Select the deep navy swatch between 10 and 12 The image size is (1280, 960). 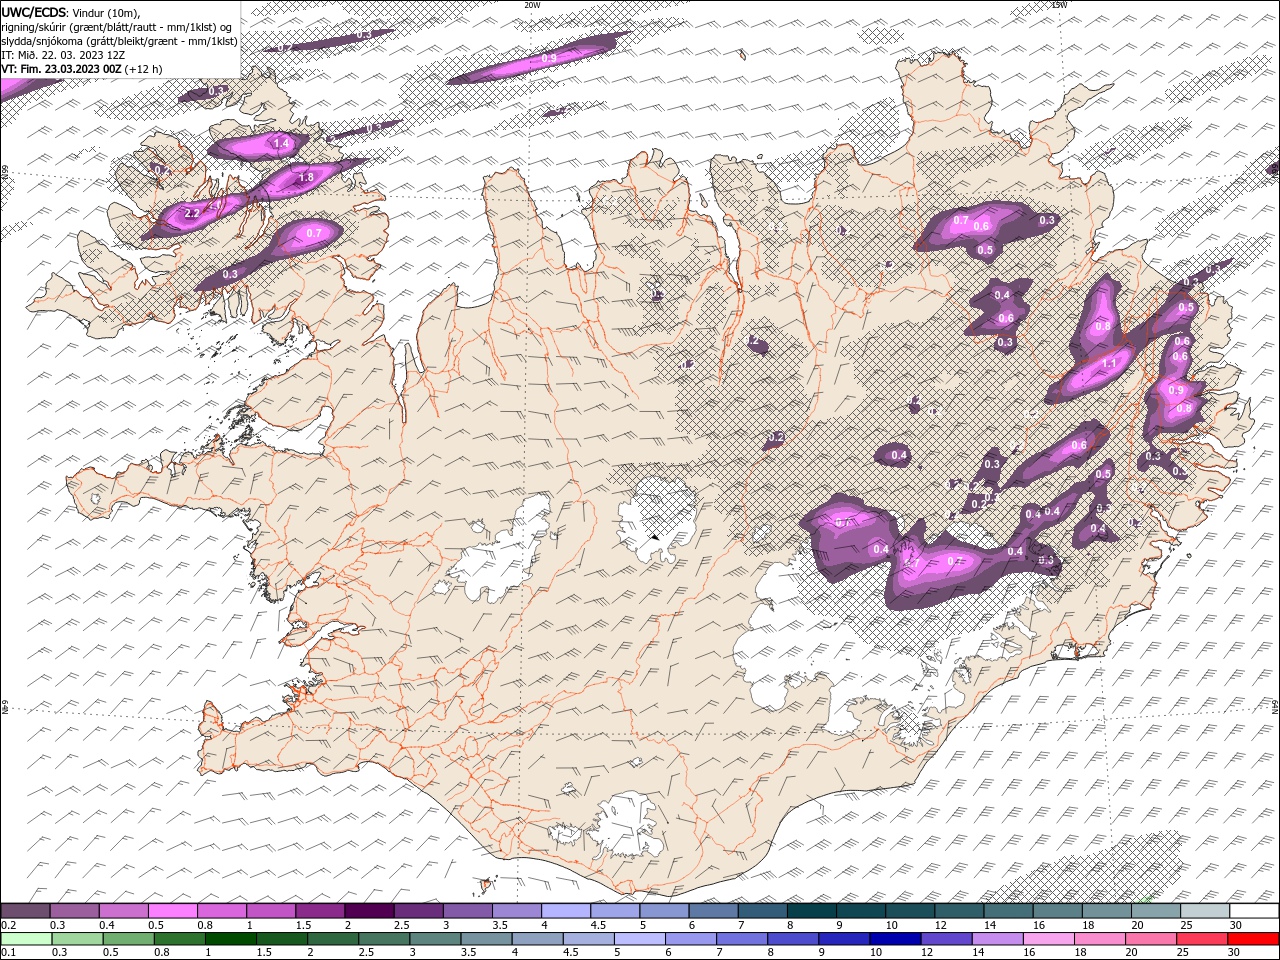pyautogui.click(x=895, y=939)
